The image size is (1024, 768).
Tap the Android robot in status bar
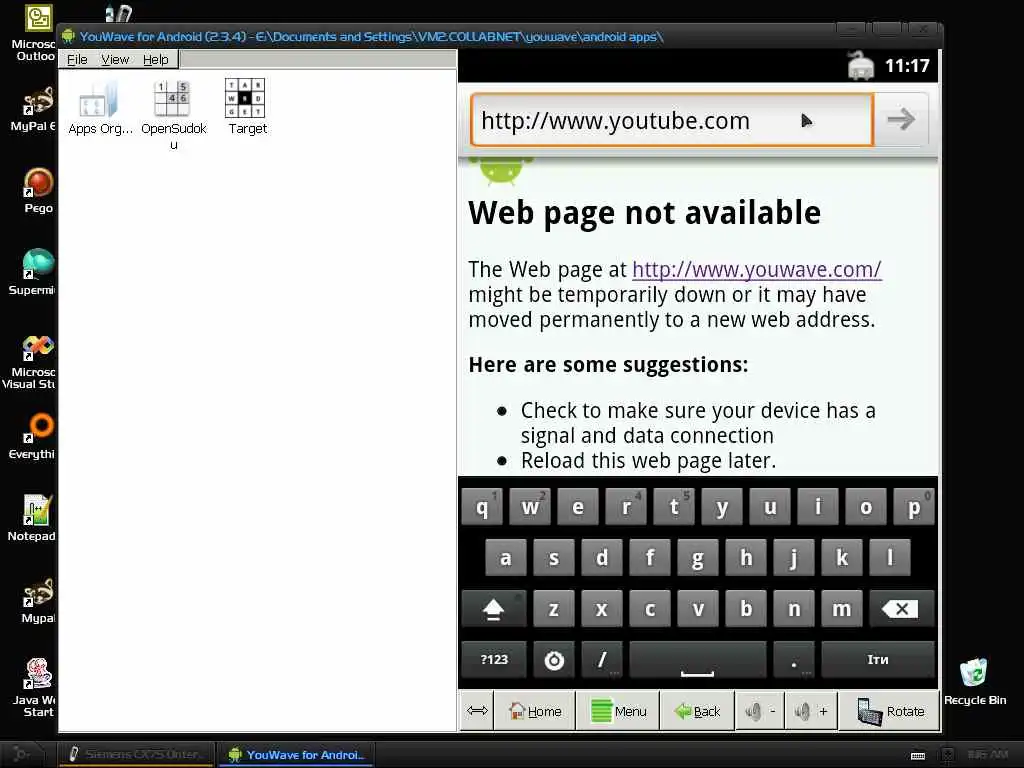click(861, 65)
